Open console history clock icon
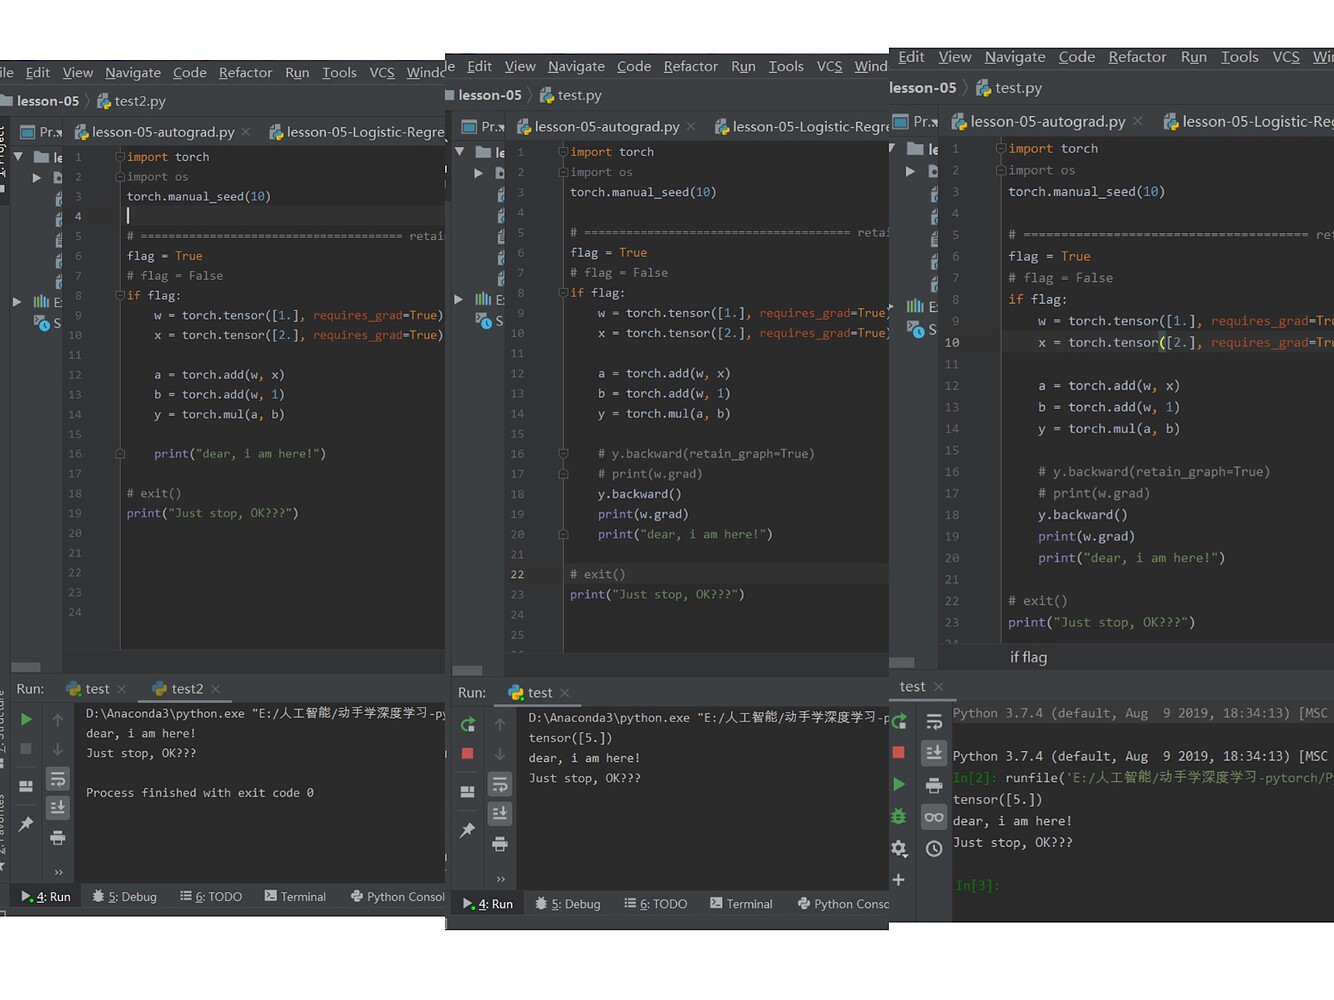The image size is (1334, 1000). pos(933,848)
